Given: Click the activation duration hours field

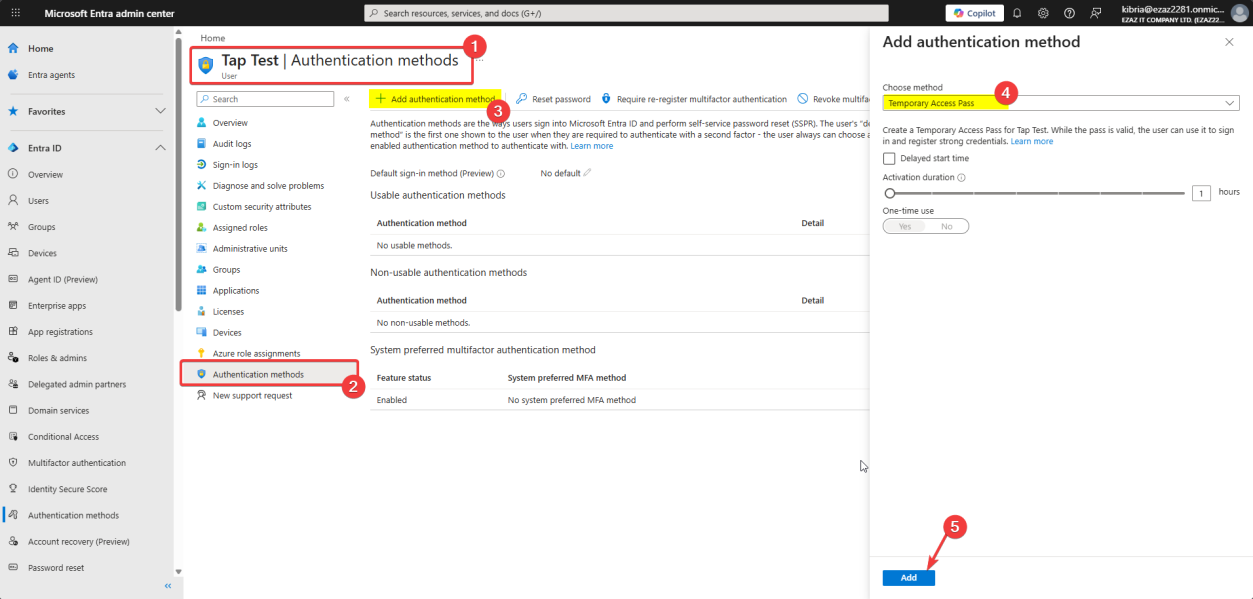Looking at the screenshot, I should click(1201, 193).
